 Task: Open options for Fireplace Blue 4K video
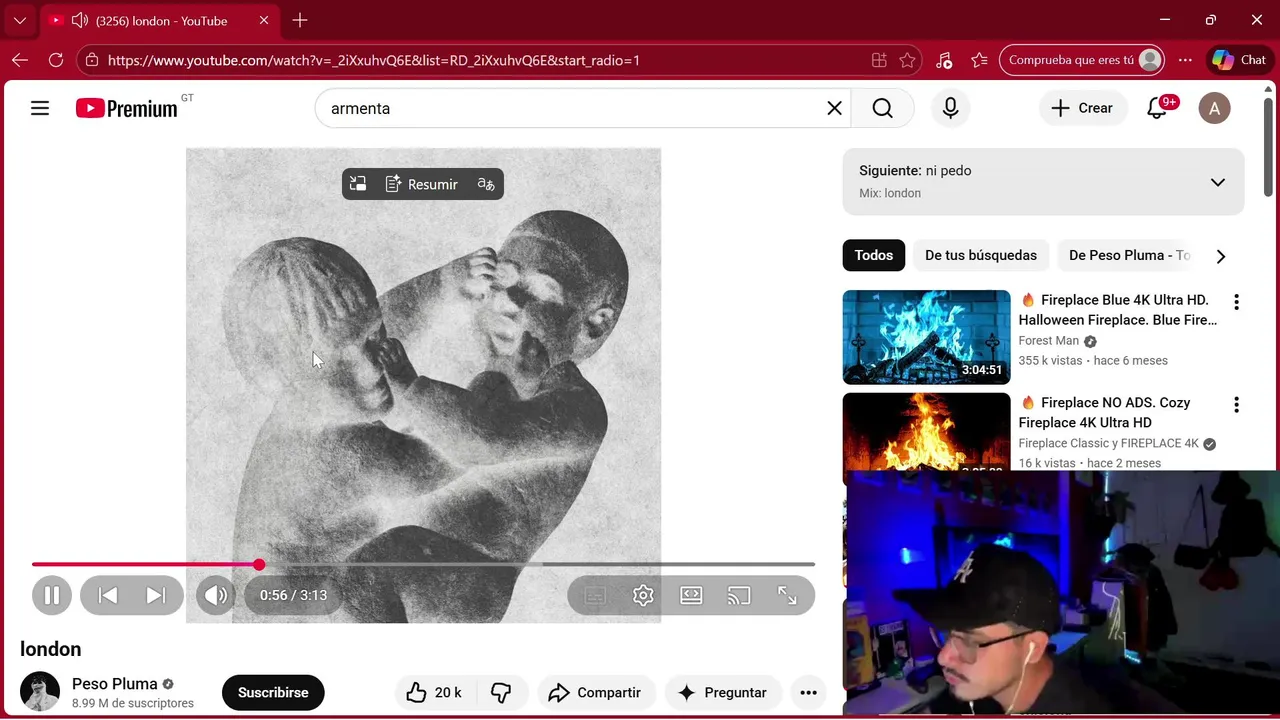1236,302
